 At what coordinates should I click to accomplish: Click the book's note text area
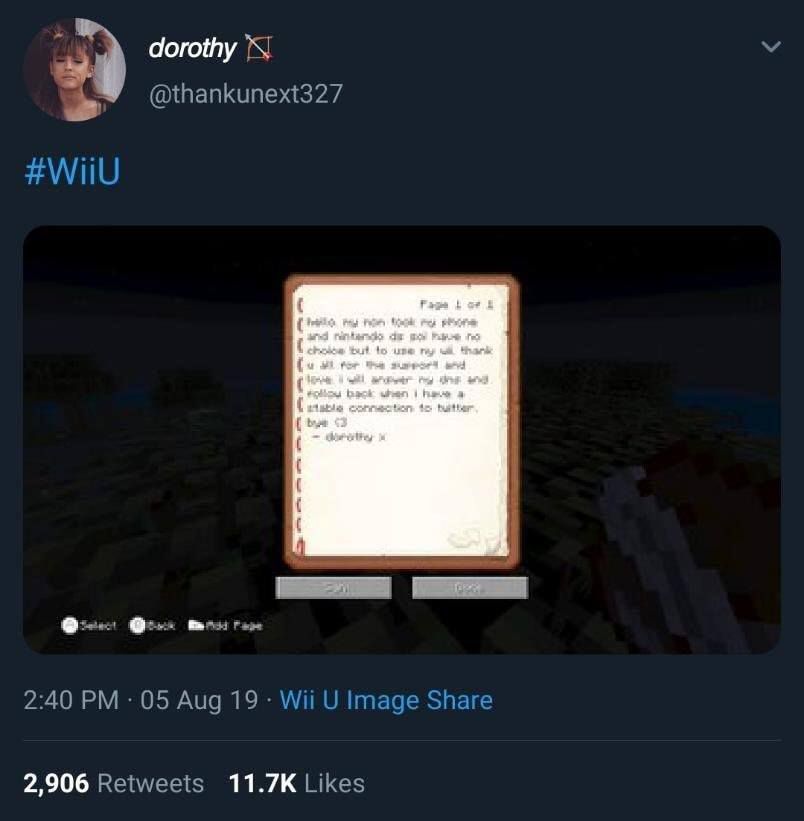tap(399, 378)
